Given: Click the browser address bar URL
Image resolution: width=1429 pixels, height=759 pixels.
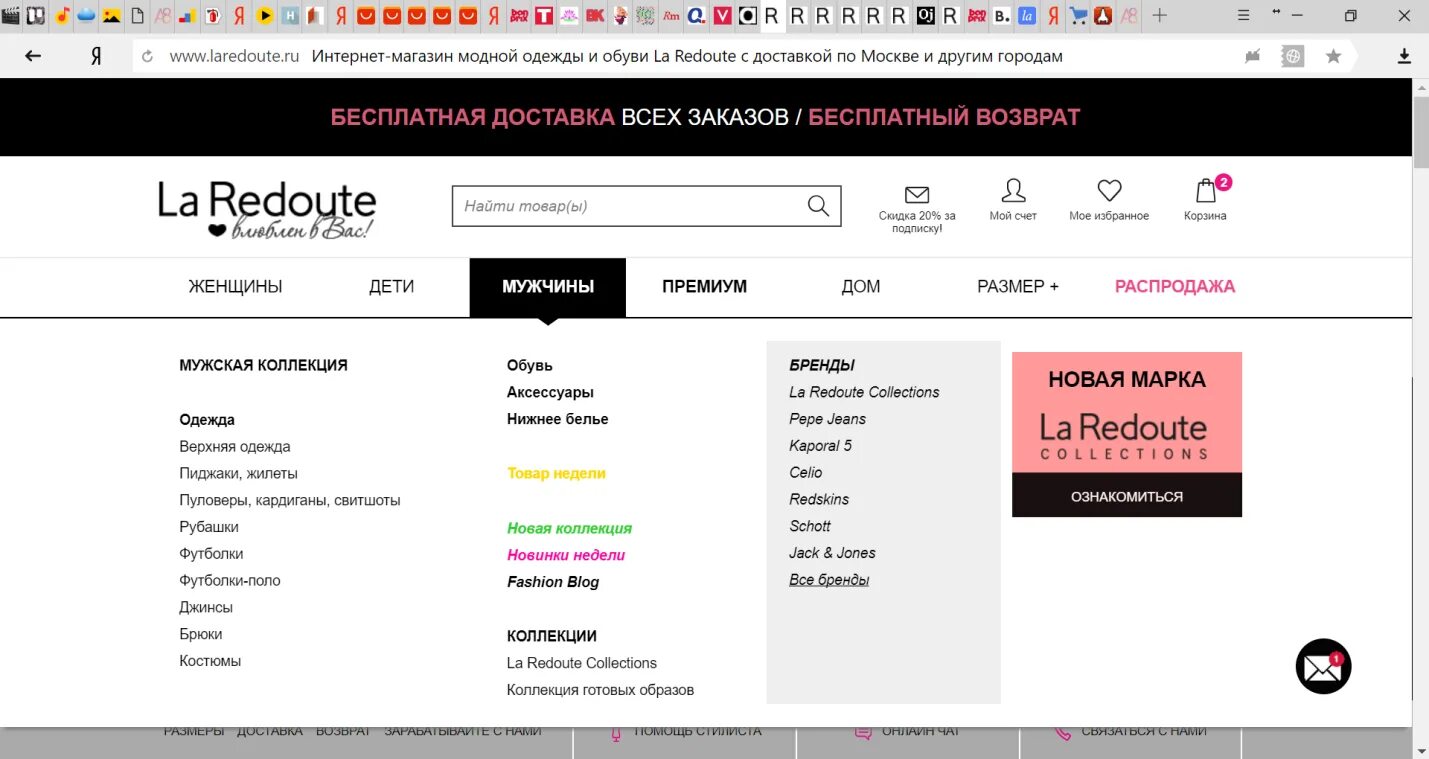Looking at the screenshot, I should pos(234,57).
